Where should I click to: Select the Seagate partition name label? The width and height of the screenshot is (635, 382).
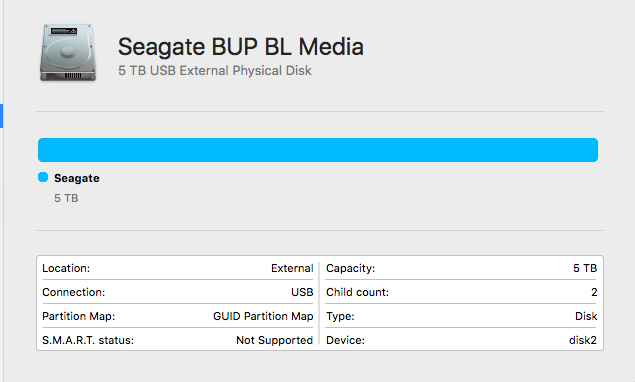tap(77, 178)
